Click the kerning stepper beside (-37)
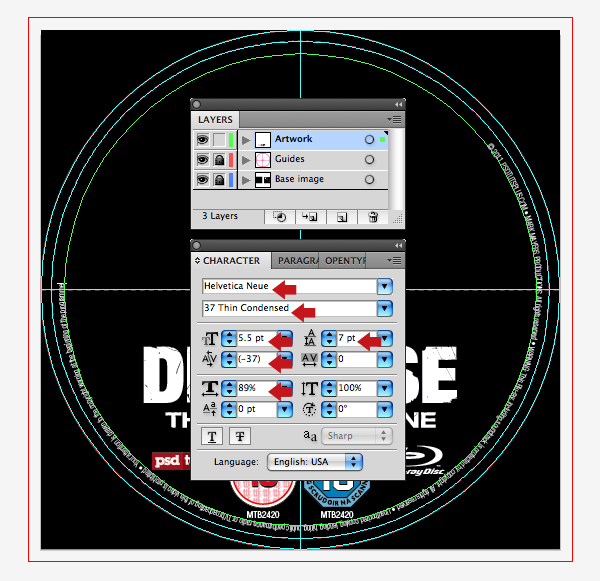600x581 pixels. point(229,359)
